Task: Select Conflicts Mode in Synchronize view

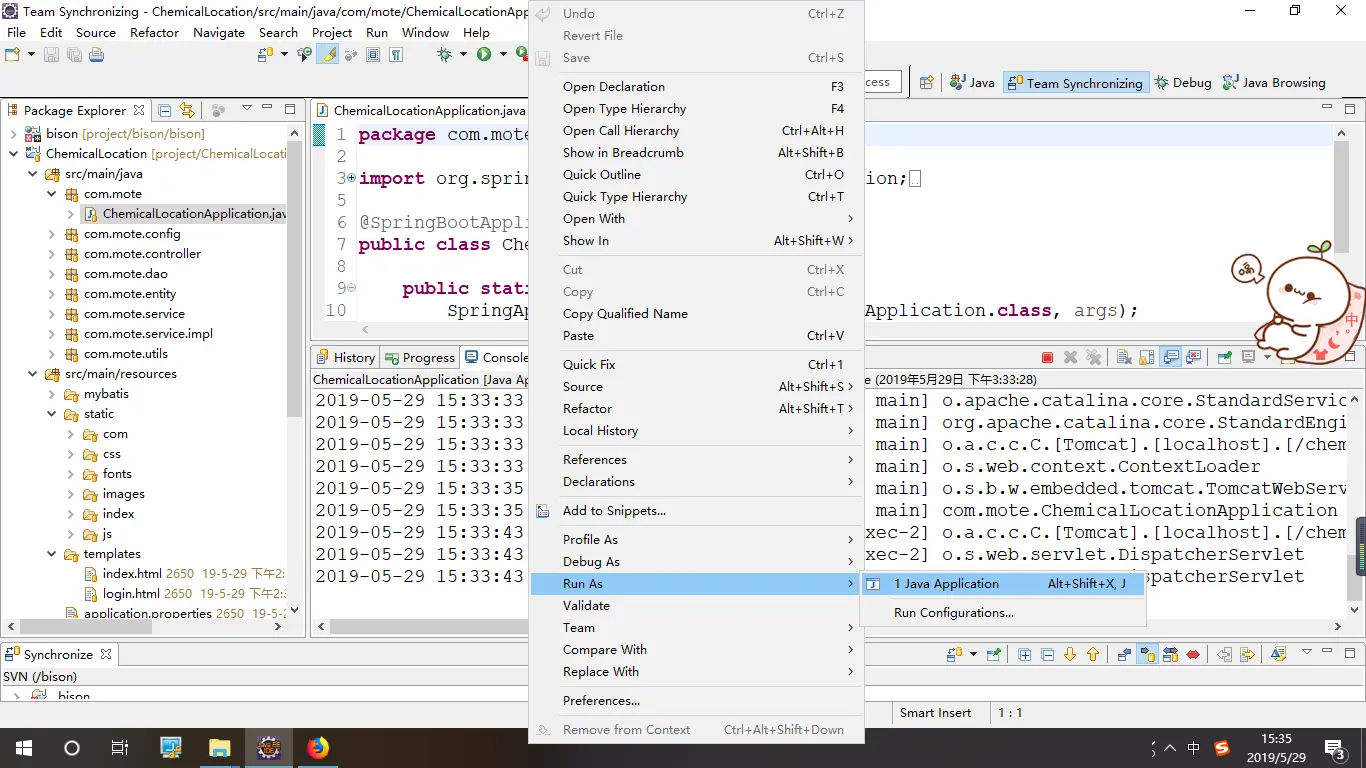Action: click(1193, 655)
